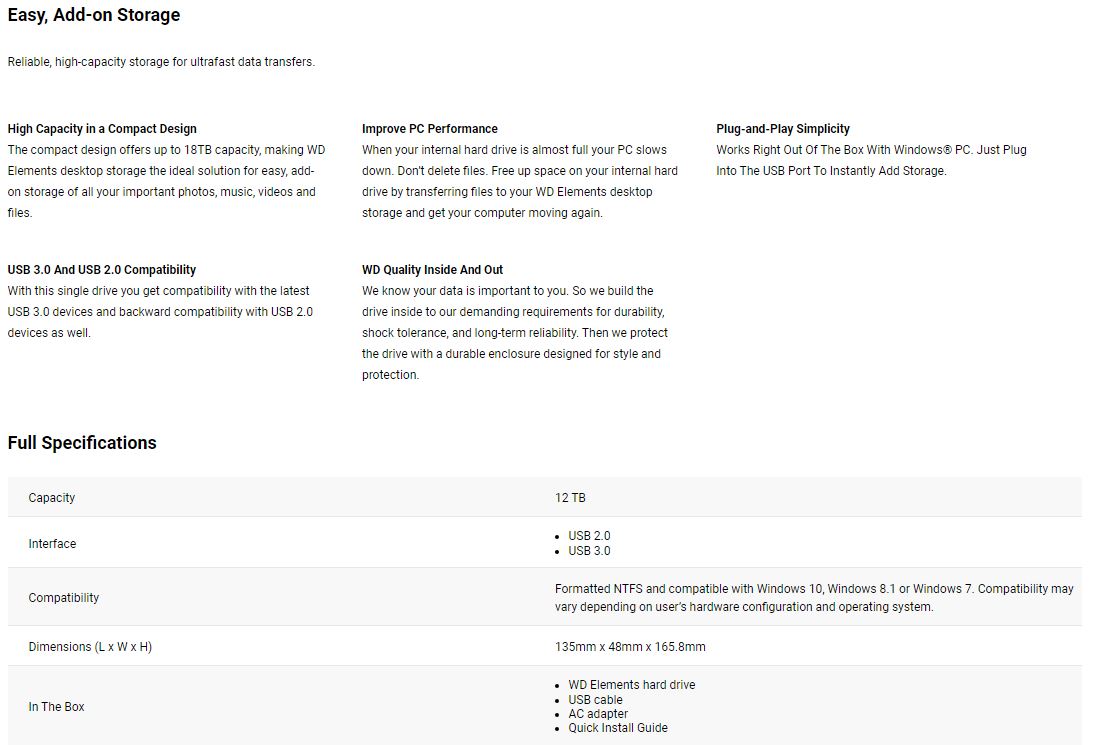Screen dimensions: 1093x745
Task: Click the "Interface" specification label
Action: pos(52,544)
